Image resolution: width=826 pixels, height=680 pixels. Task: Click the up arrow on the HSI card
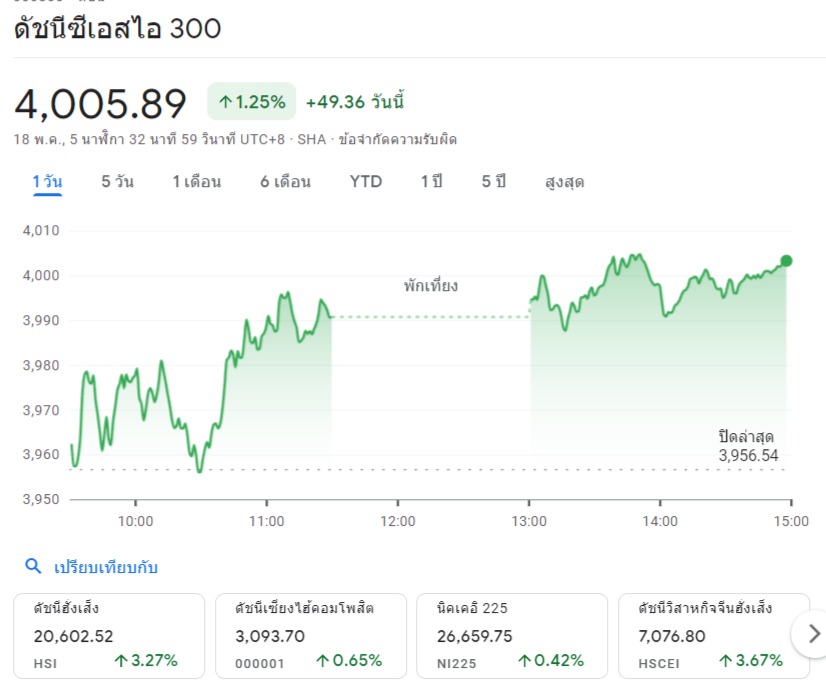pyautogui.click(x=121, y=660)
